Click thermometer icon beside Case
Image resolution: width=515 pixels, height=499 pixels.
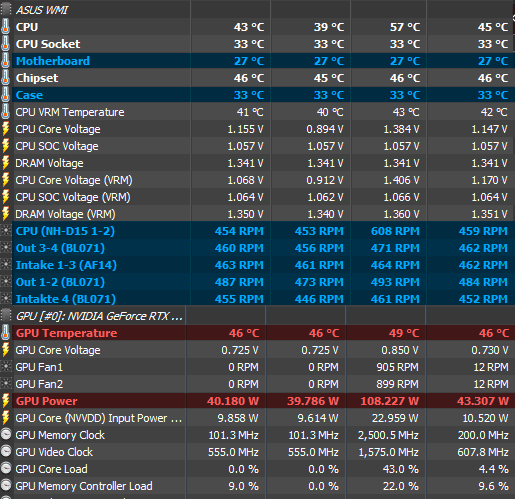pos(5,95)
